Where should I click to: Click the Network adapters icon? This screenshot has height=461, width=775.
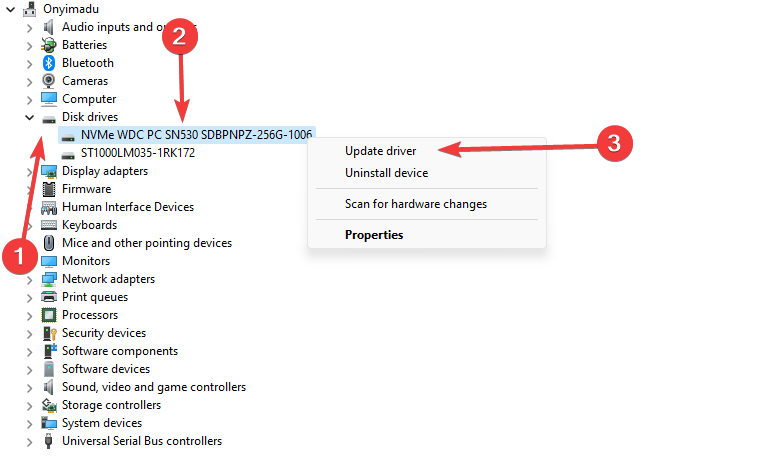pyautogui.click(x=48, y=279)
